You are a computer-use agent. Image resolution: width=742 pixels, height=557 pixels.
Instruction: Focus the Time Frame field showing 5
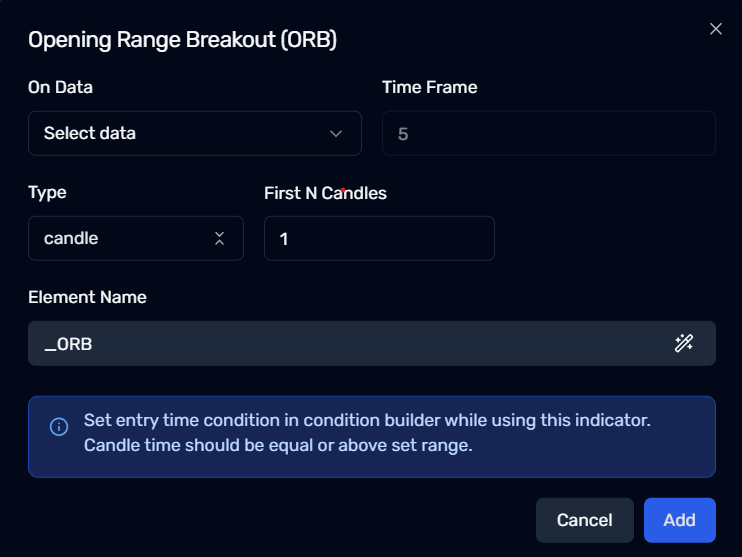[548, 133]
